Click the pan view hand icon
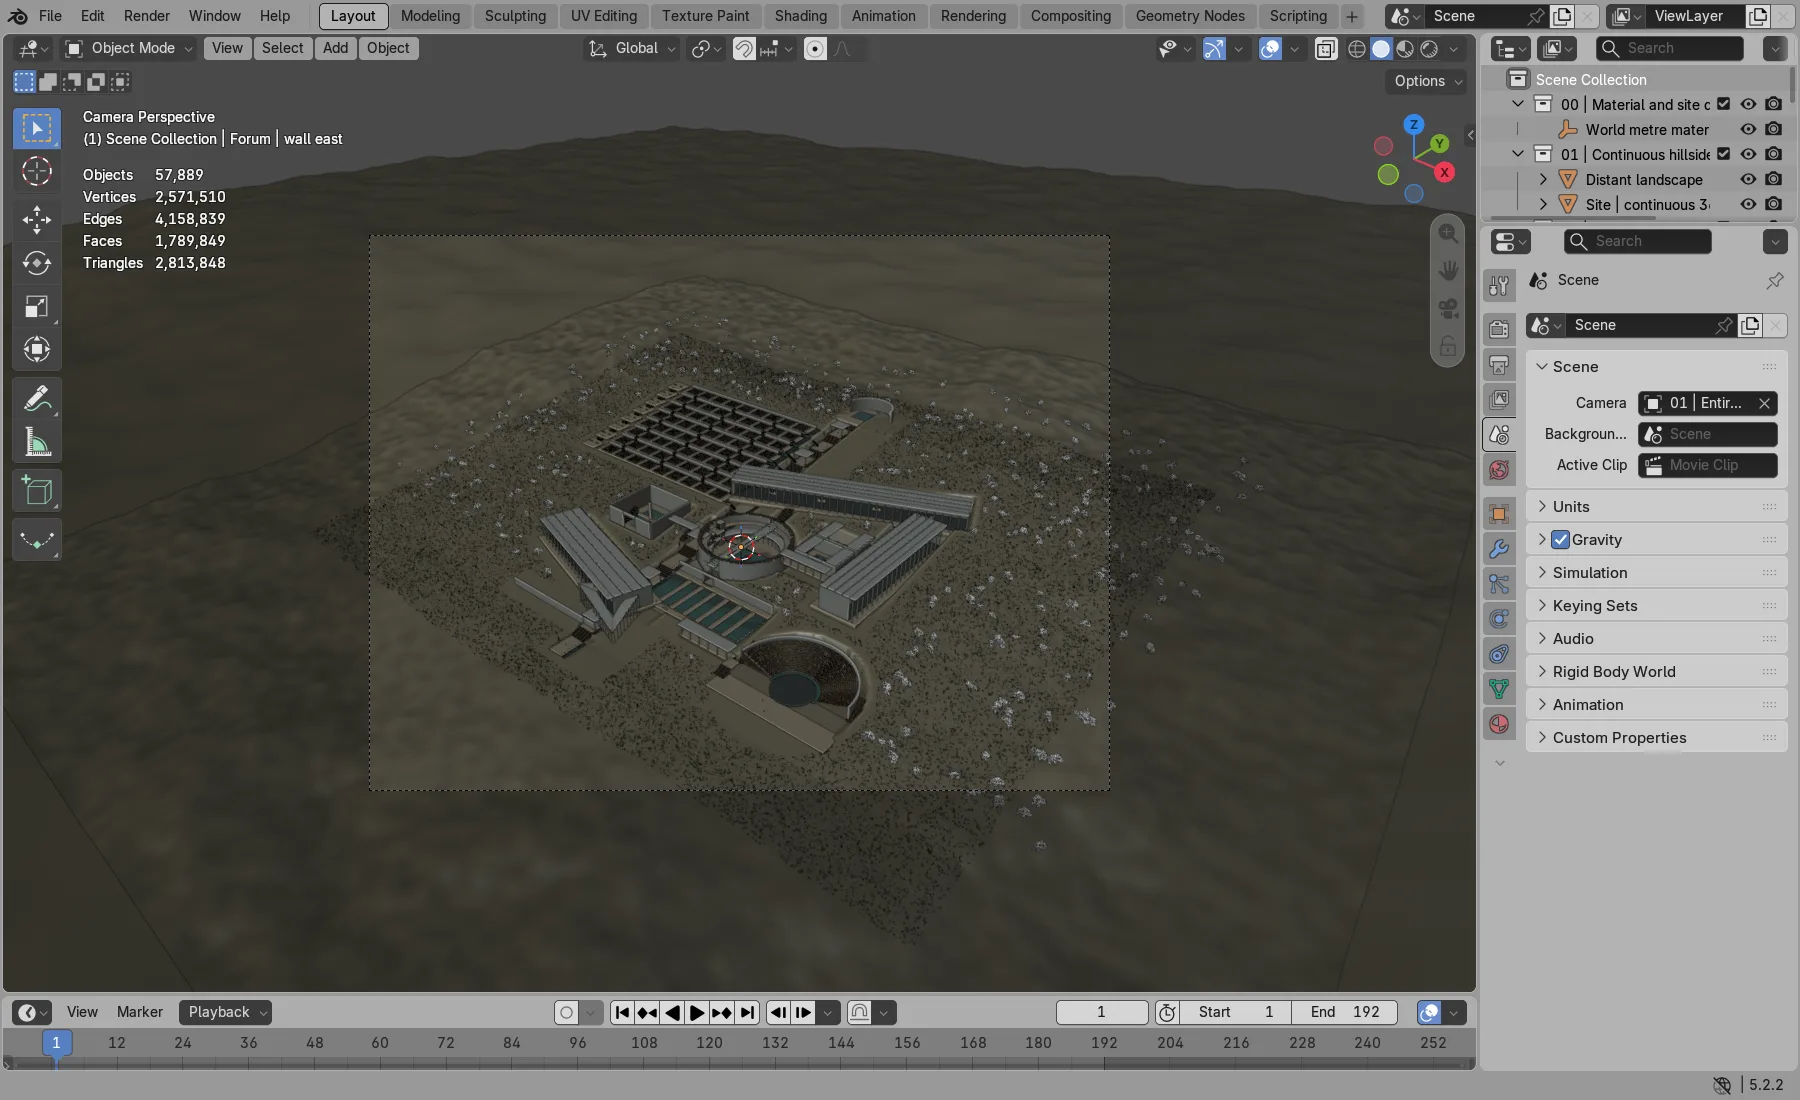 (1448, 271)
